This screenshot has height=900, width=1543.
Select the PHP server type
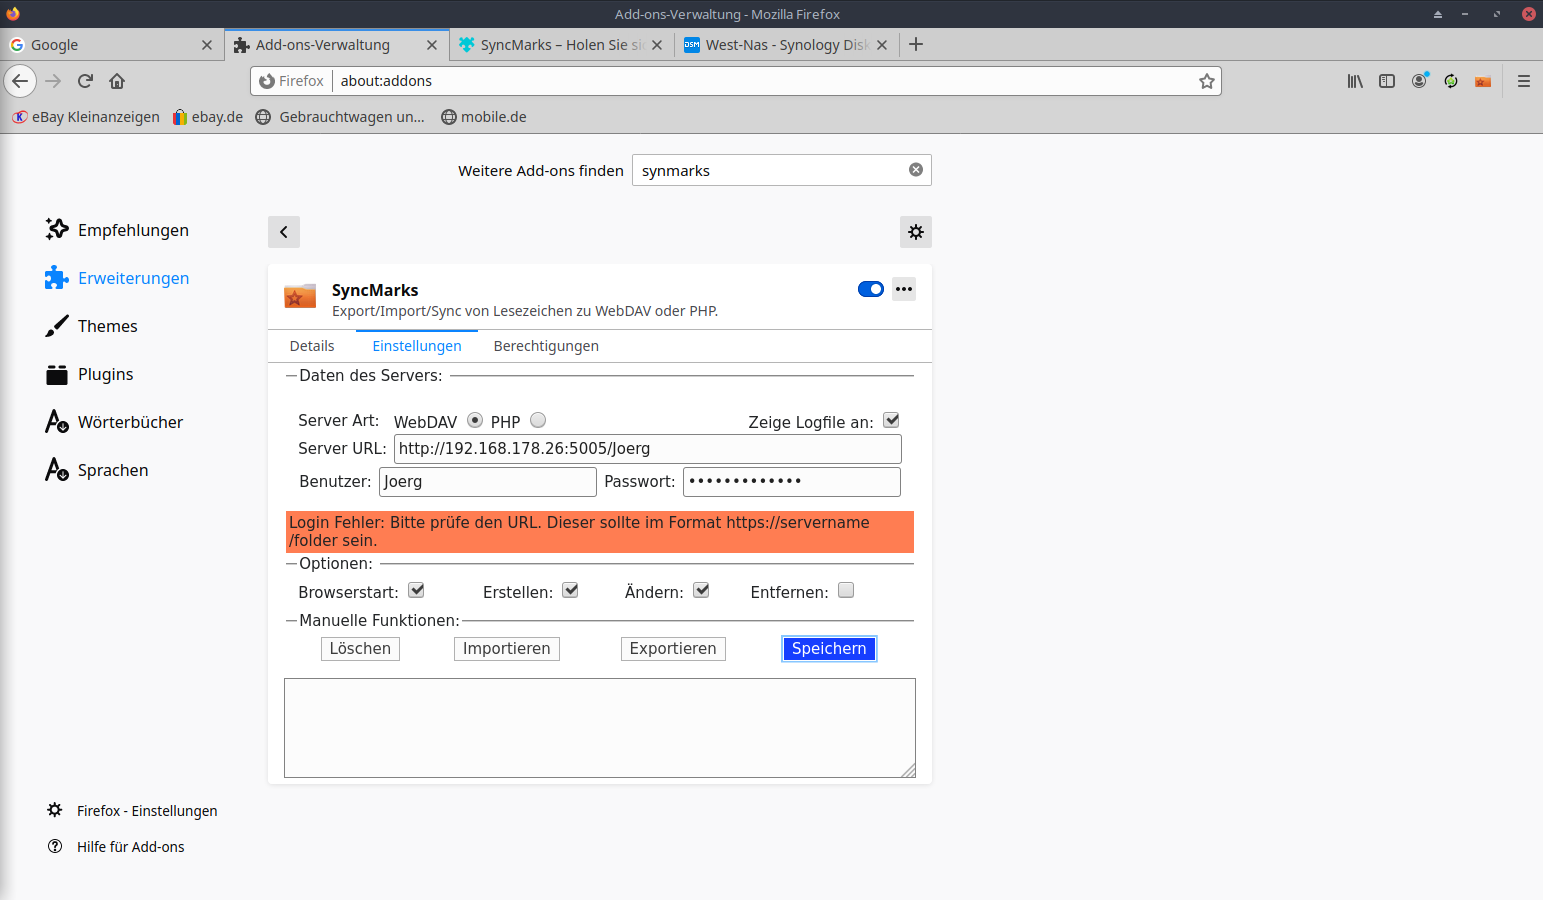click(538, 420)
